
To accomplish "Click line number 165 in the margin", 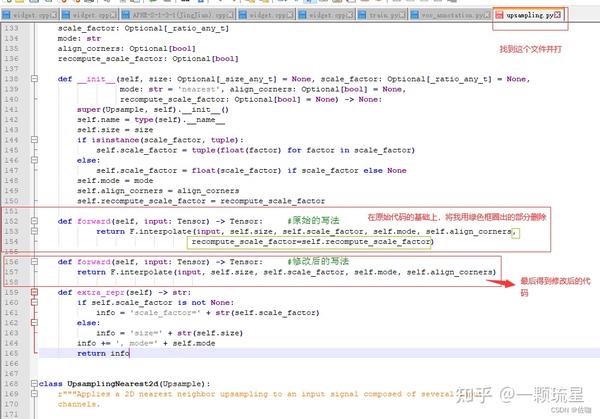I will tap(11, 353).
